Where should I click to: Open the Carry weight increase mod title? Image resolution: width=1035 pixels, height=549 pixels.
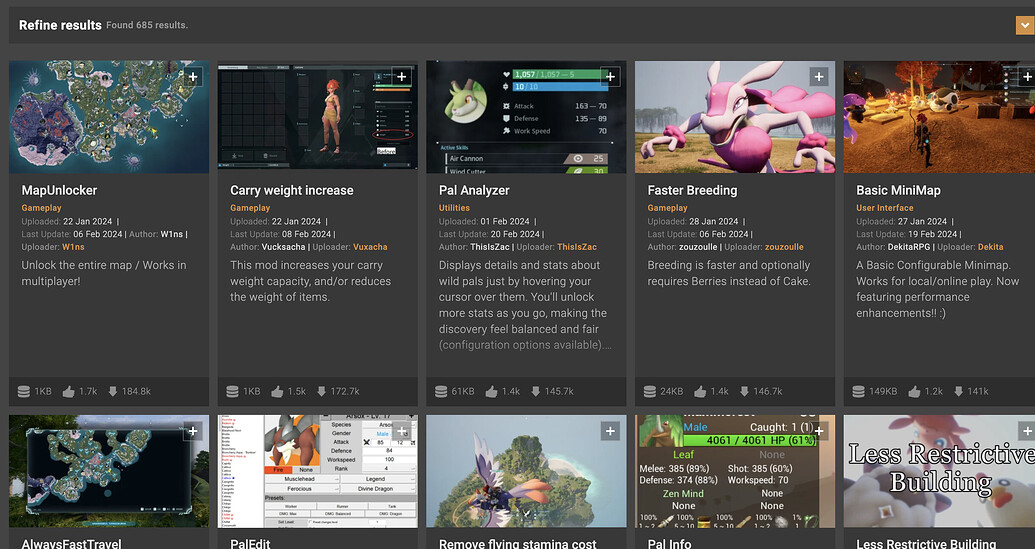[292, 190]
